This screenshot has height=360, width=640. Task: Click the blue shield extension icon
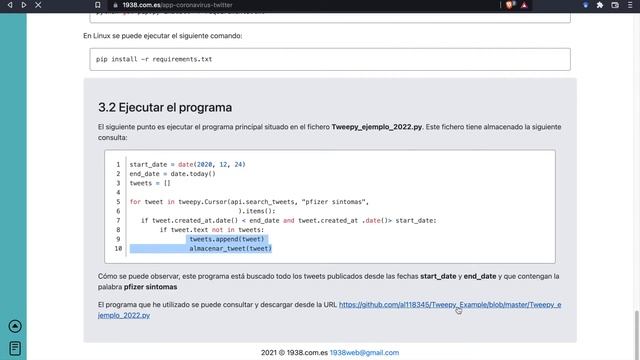[586, 5]
